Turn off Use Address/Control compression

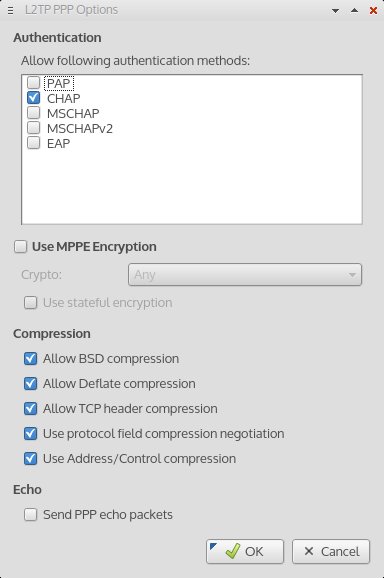point(31,459)
